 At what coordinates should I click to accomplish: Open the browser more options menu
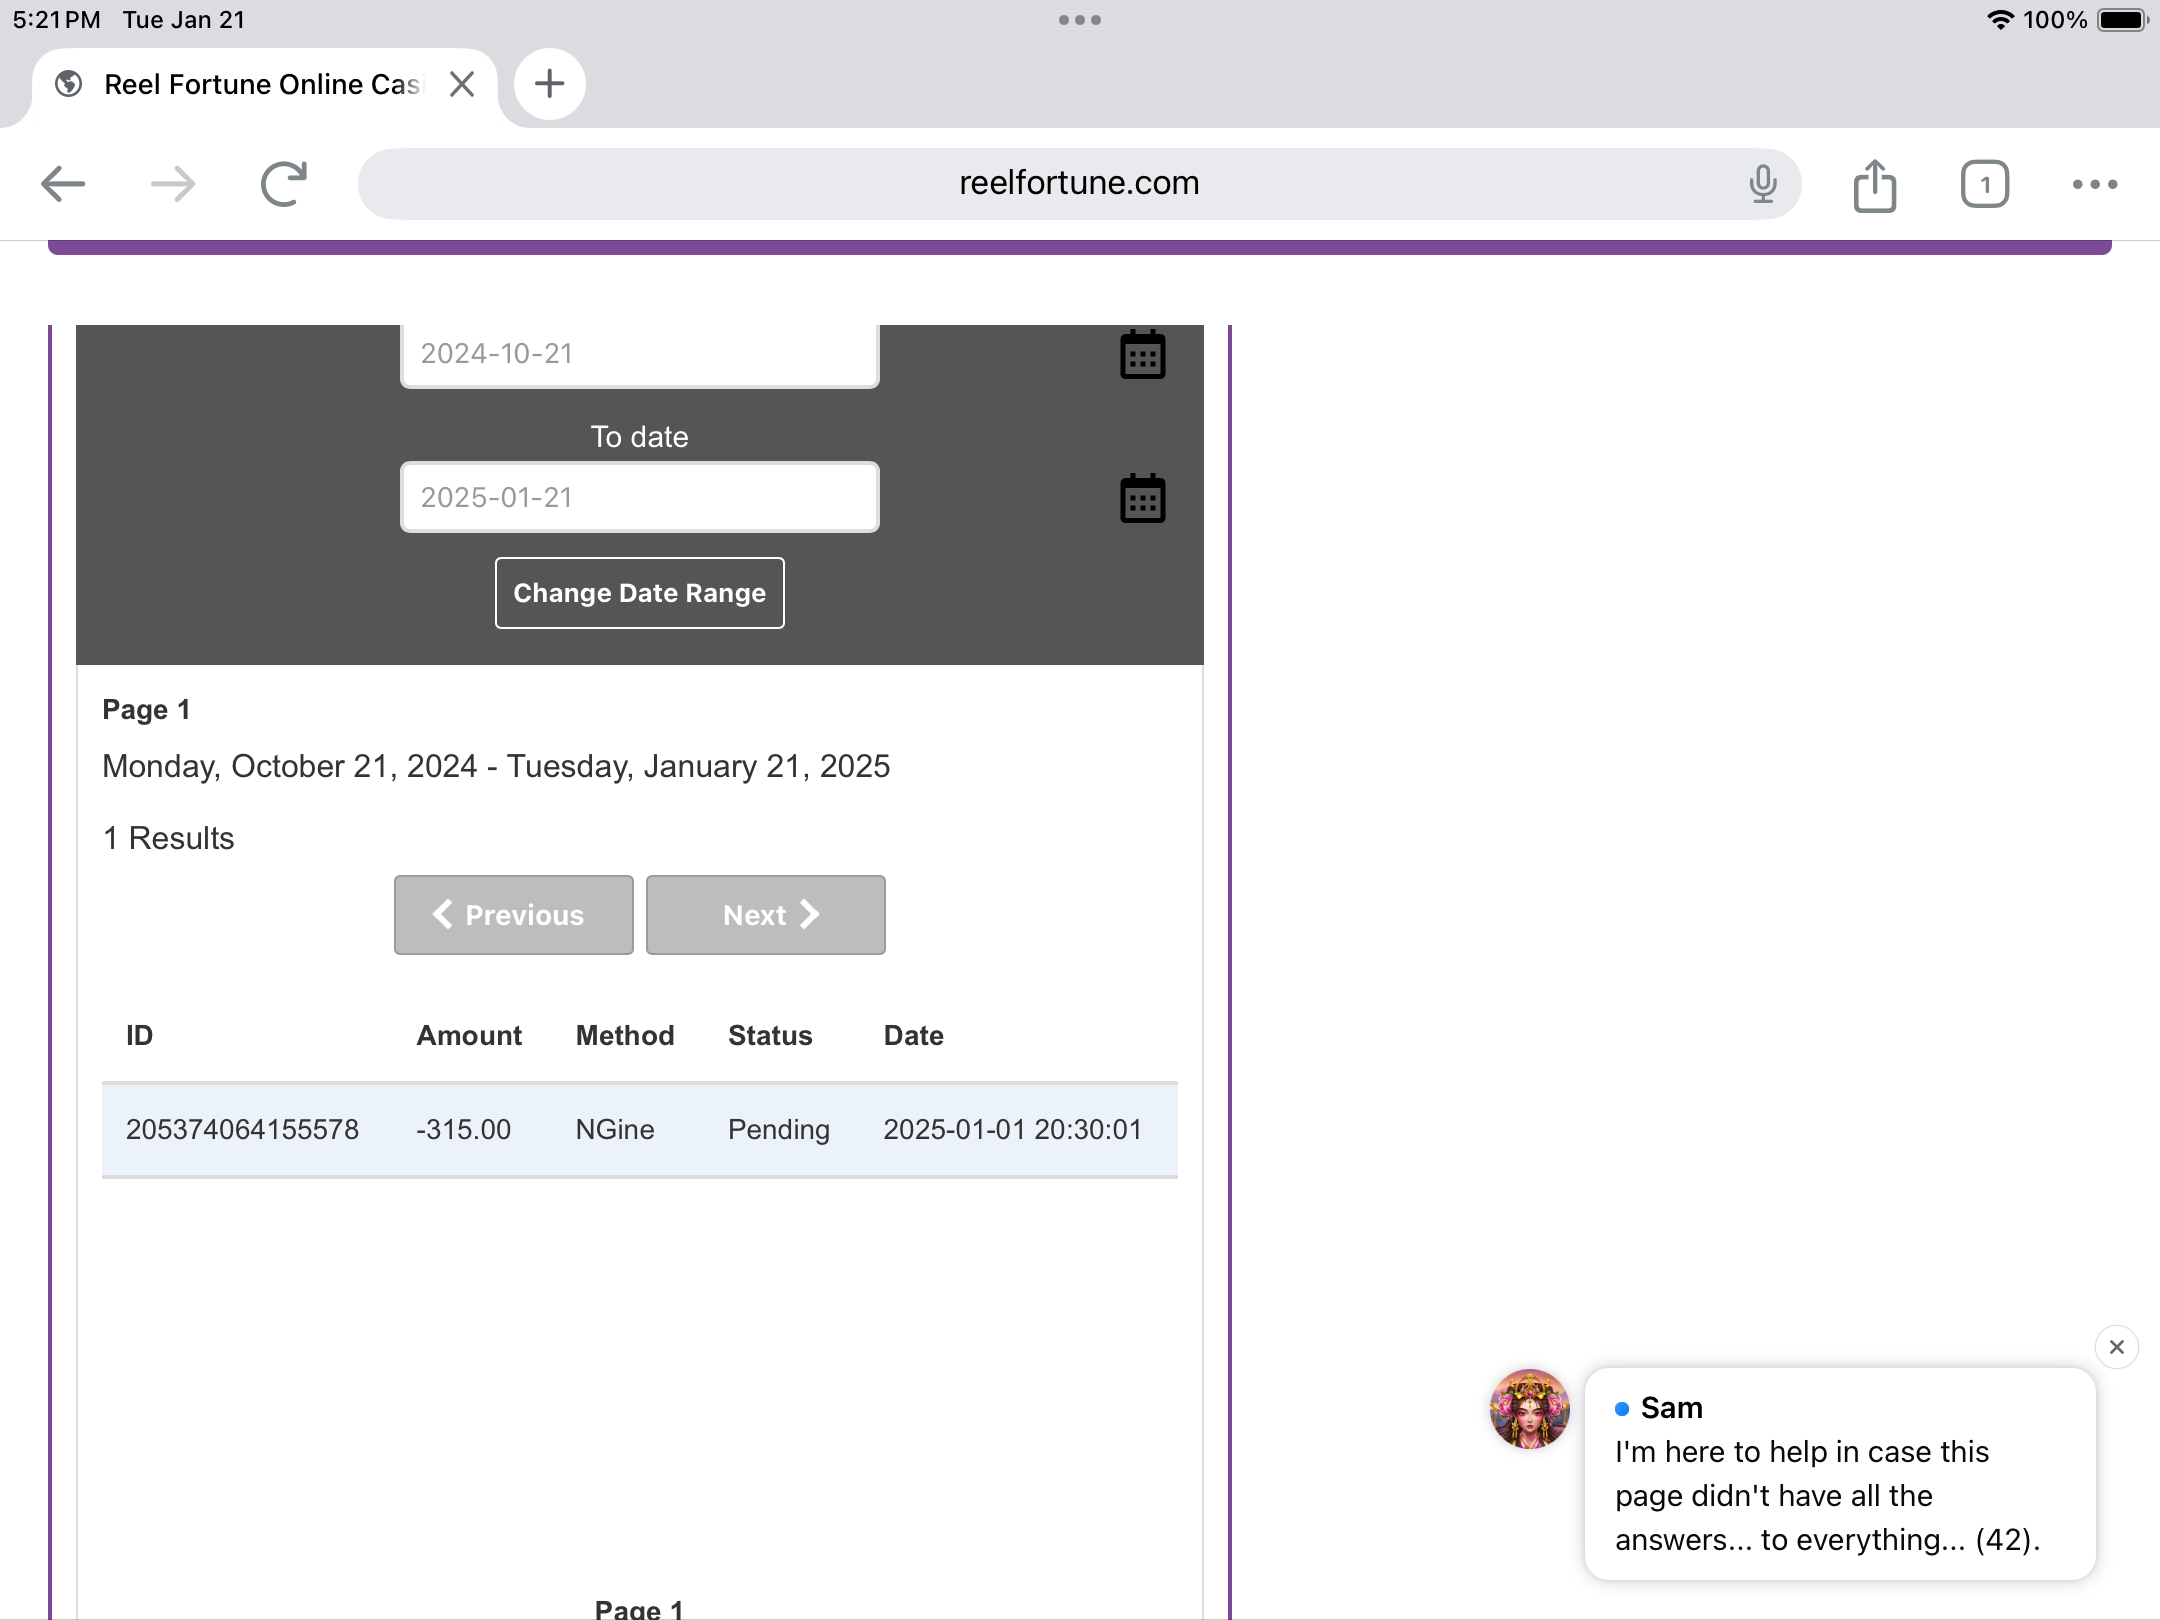click(x=2095, y=184)
